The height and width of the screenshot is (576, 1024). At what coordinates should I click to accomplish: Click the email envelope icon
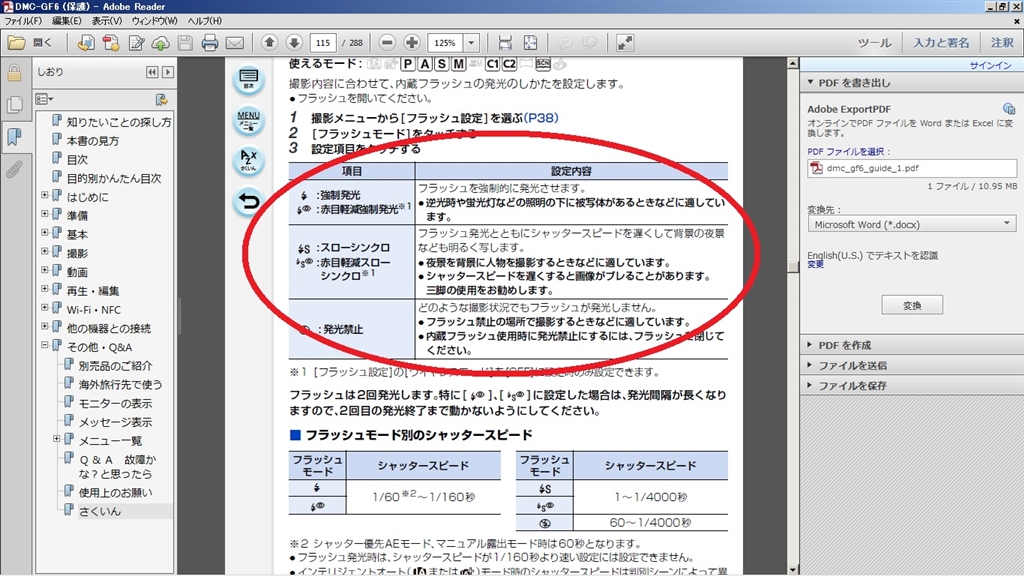234,43
